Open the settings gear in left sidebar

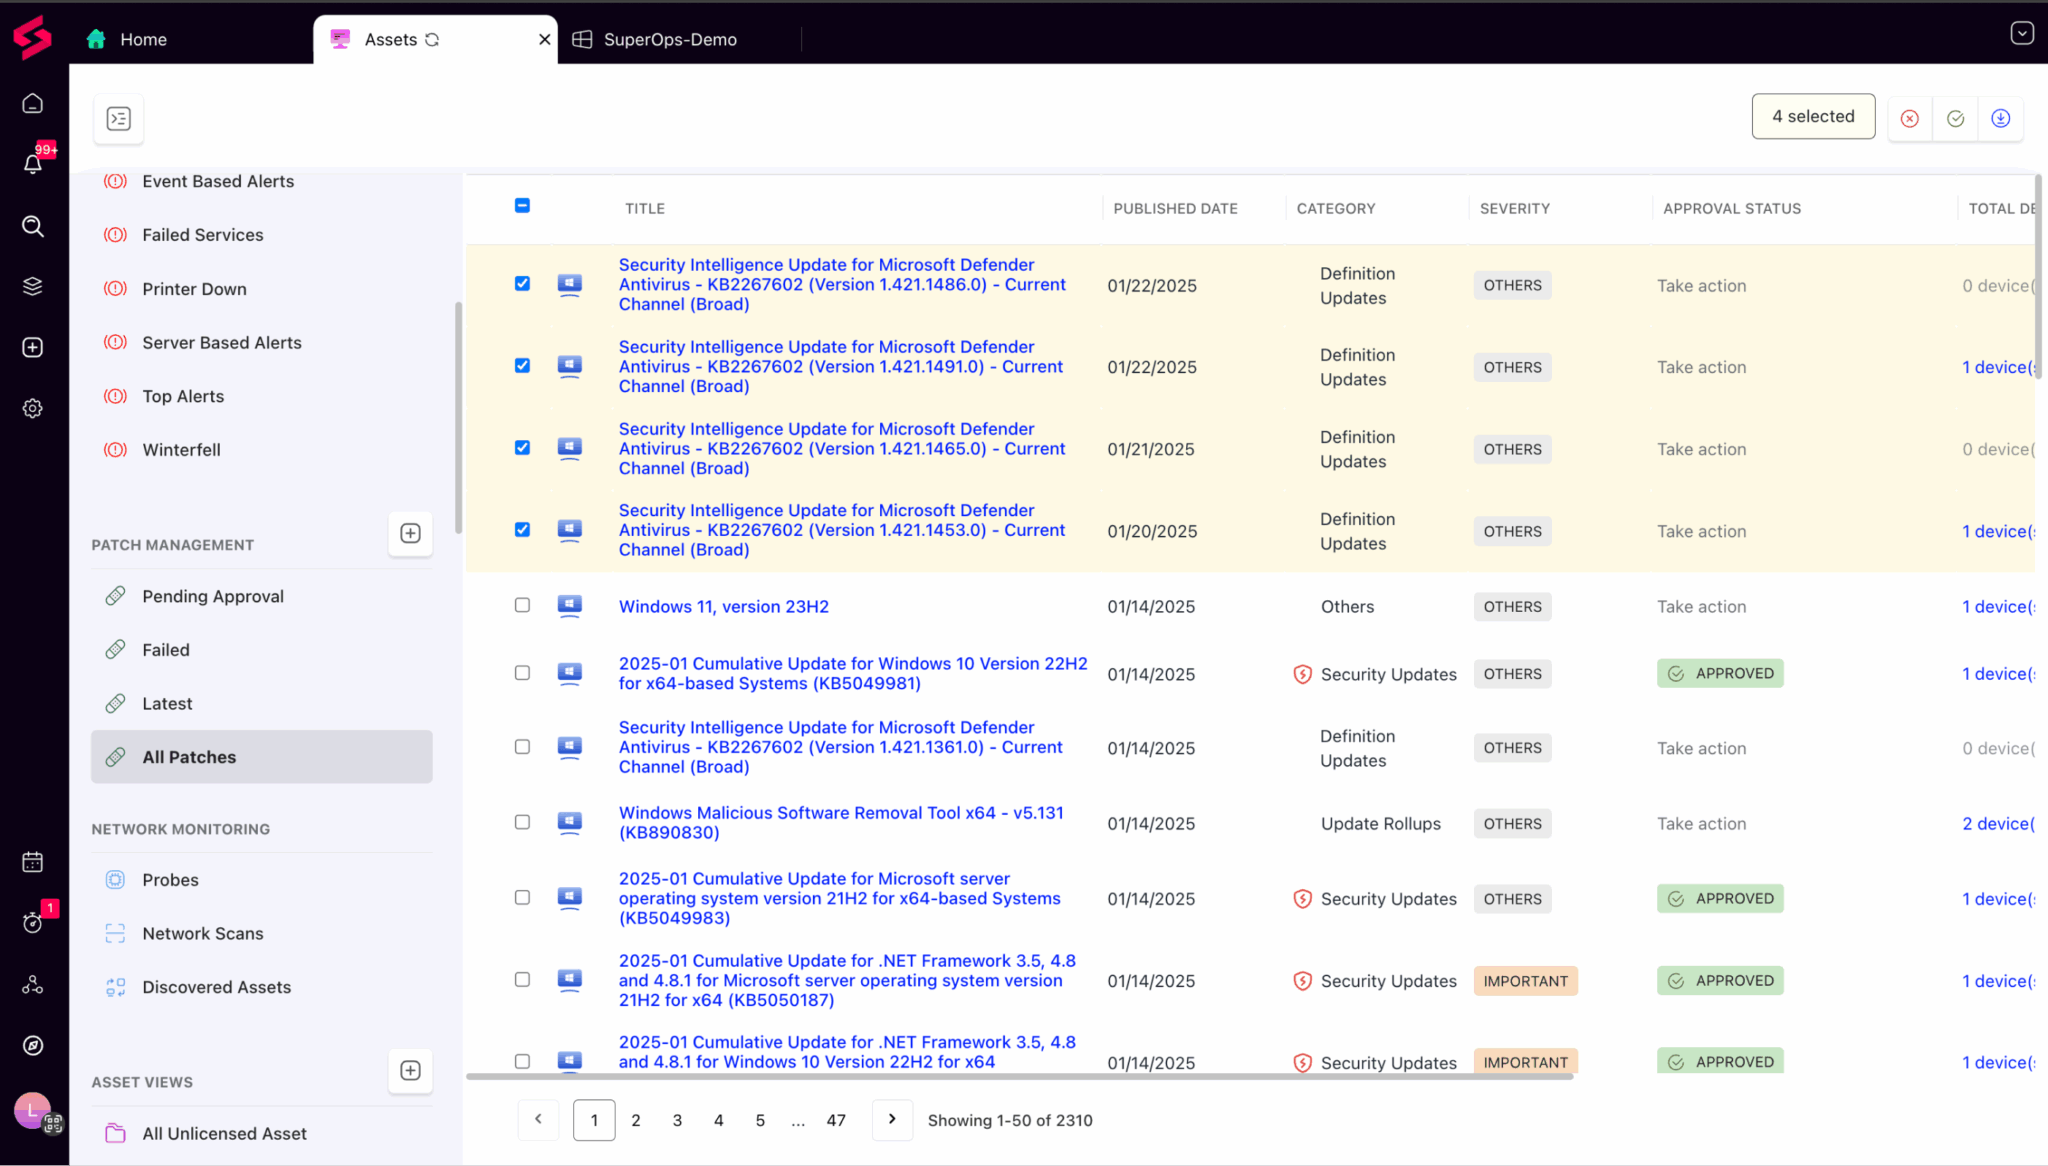click(x=33, y=408)
